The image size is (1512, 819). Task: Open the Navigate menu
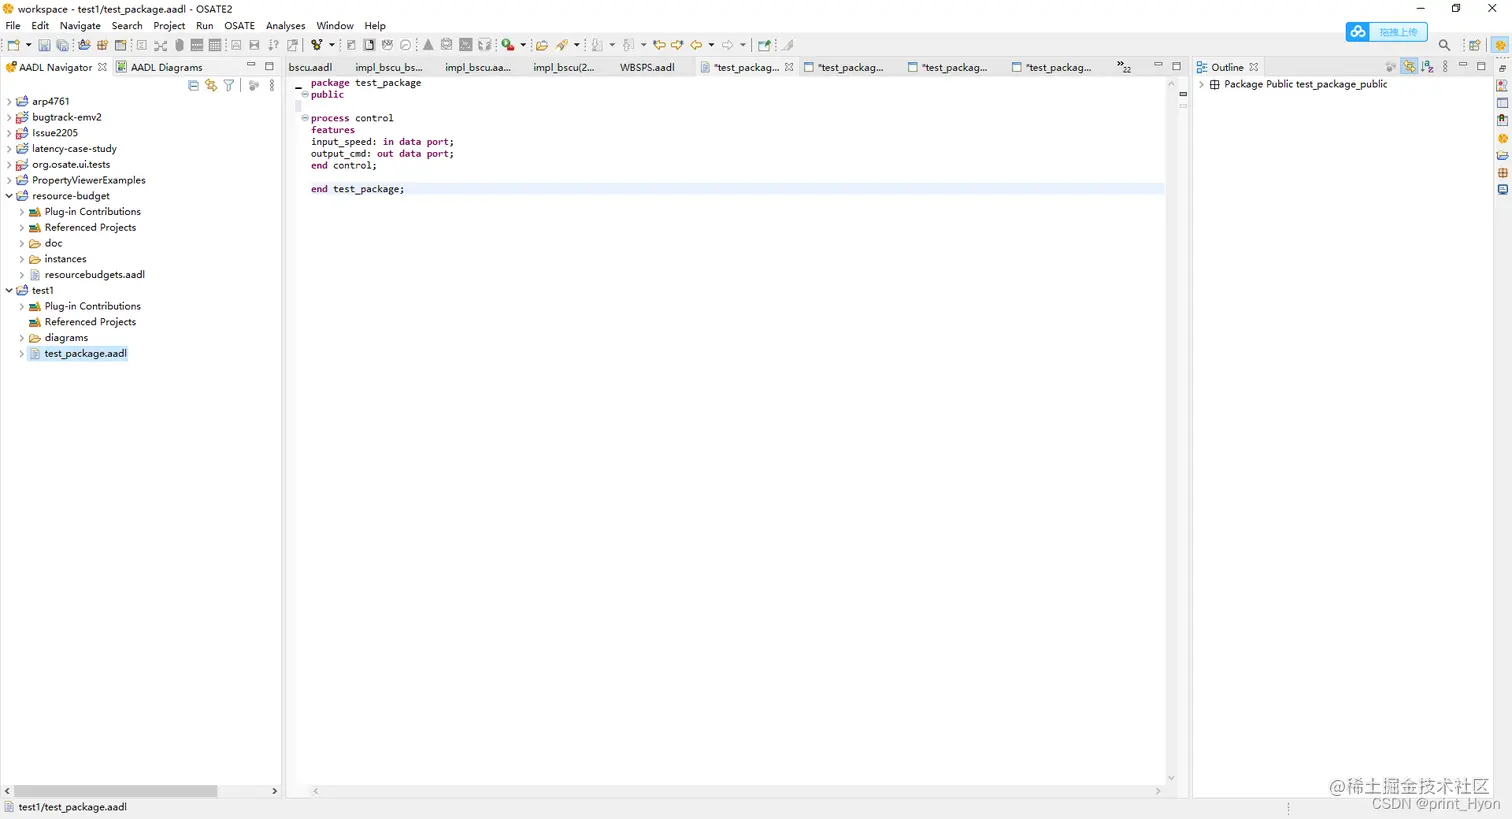point(80,26)
